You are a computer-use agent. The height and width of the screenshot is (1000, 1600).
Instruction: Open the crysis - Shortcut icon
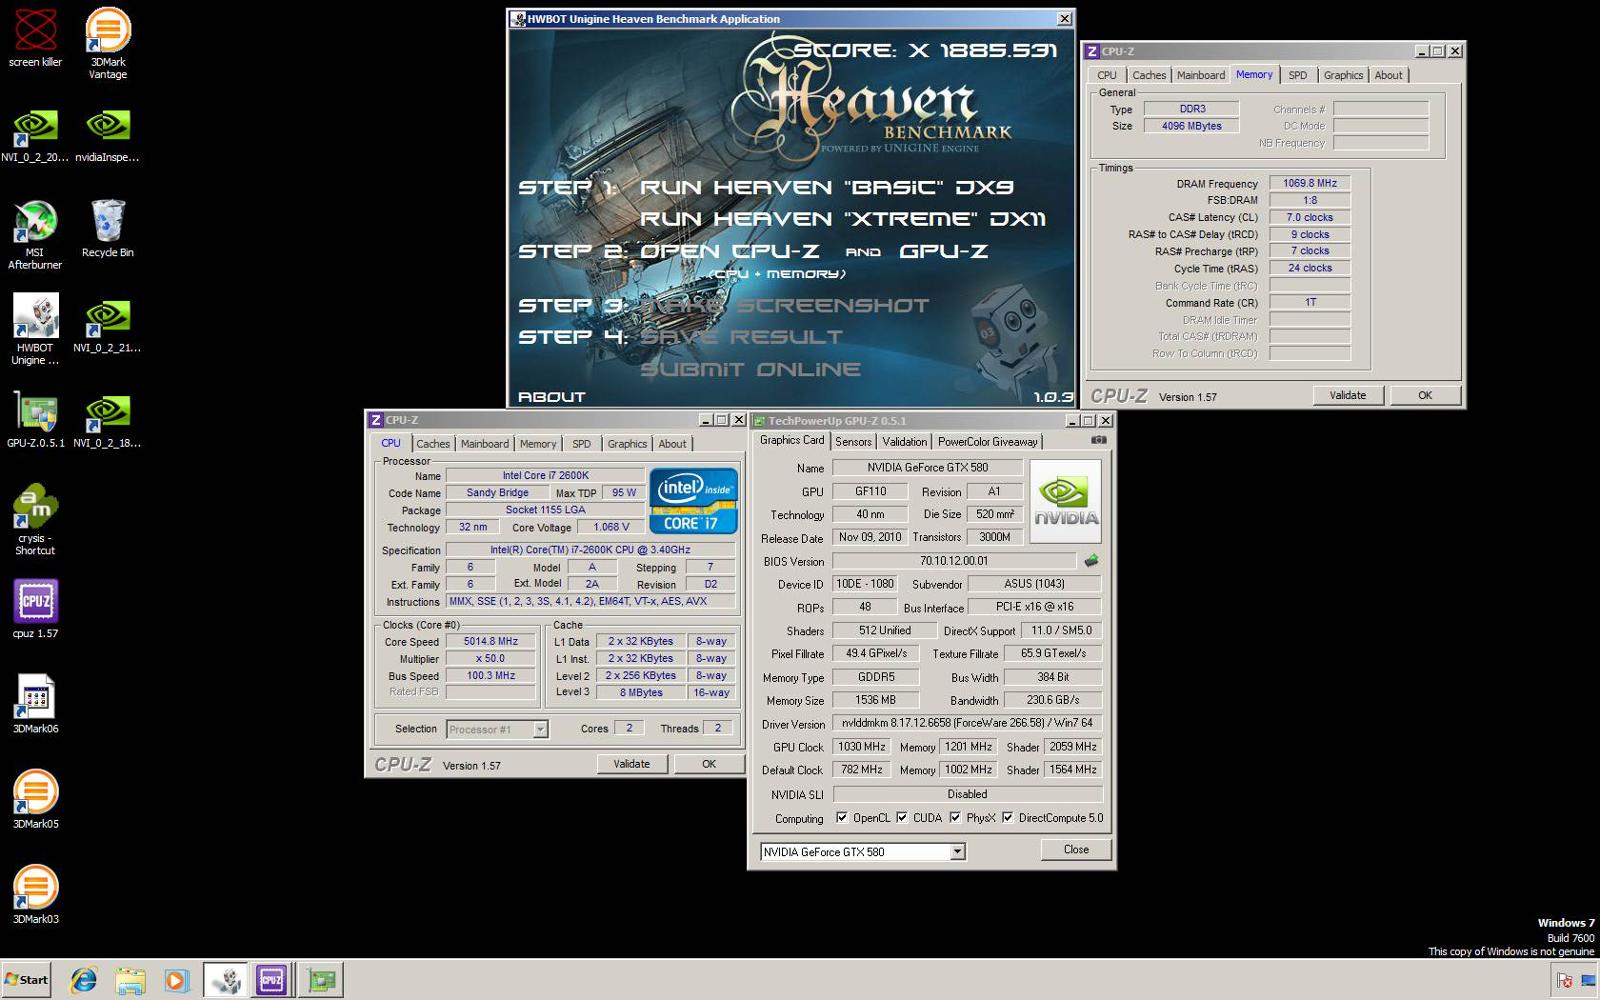coord(36,520)
